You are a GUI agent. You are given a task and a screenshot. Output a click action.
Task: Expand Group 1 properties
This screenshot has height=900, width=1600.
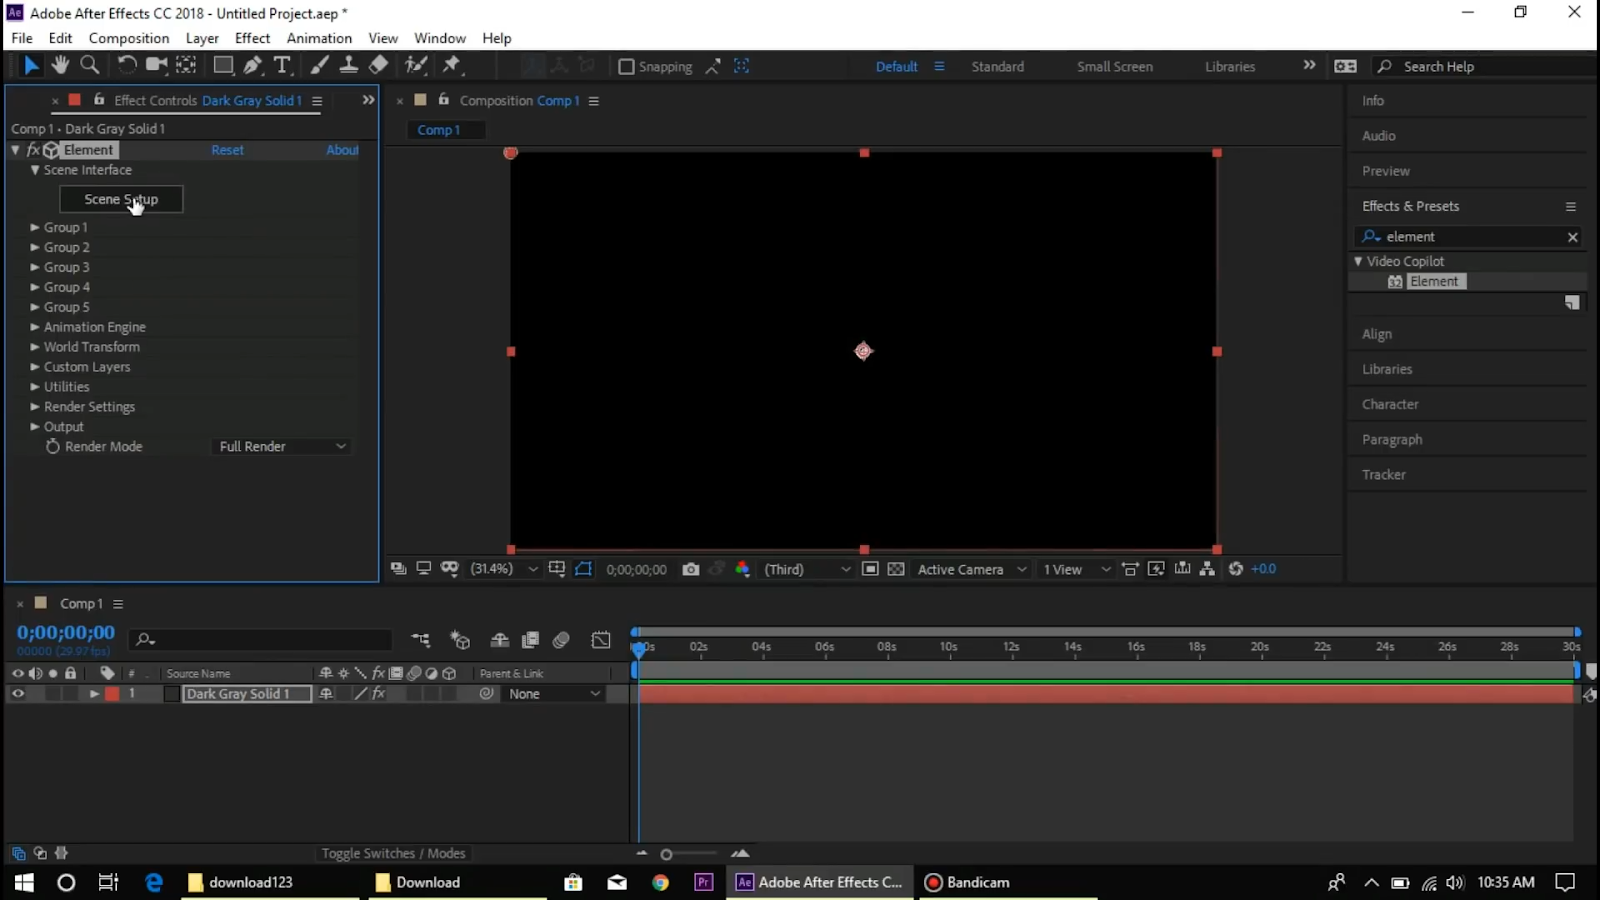(x=35, y=228)
